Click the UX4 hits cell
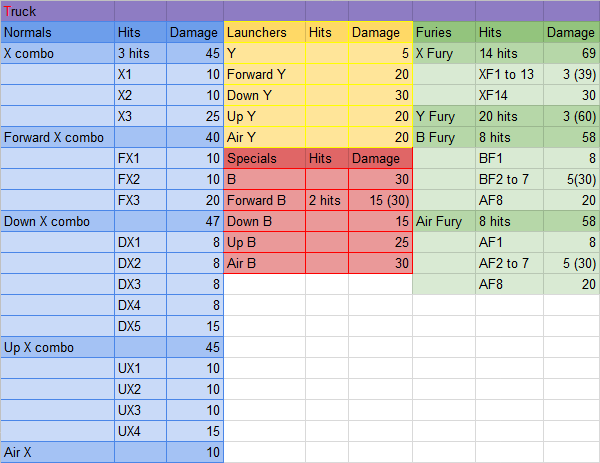600x463 pixels. coord(140,431)
